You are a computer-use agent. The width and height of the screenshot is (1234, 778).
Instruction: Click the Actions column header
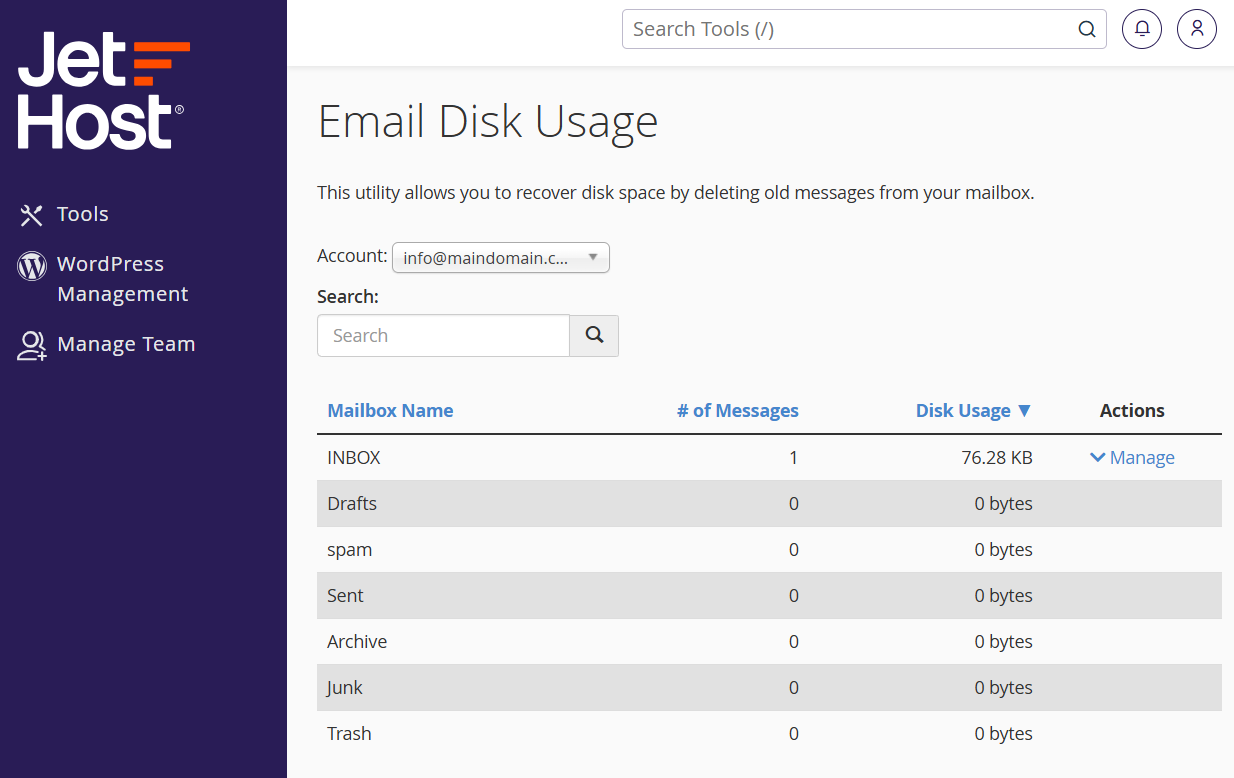pyautogui.click(x=1132, y=411)
